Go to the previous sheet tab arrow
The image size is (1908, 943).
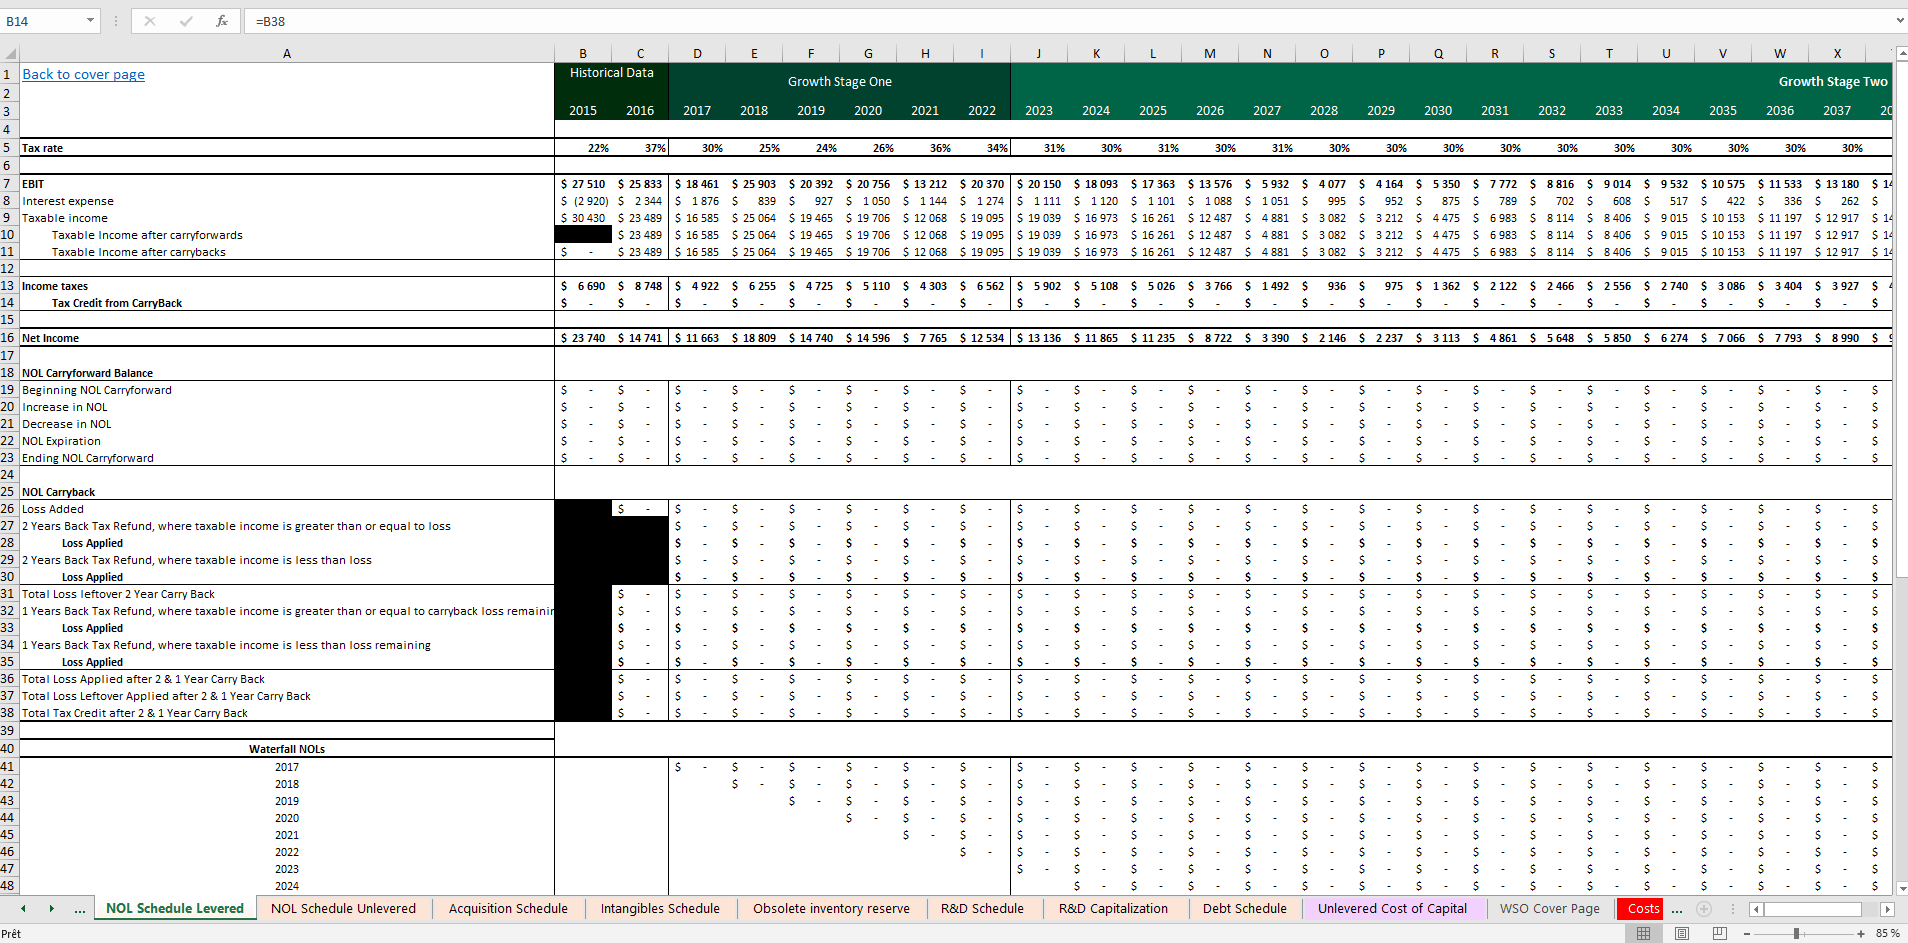tap(23, 908)
